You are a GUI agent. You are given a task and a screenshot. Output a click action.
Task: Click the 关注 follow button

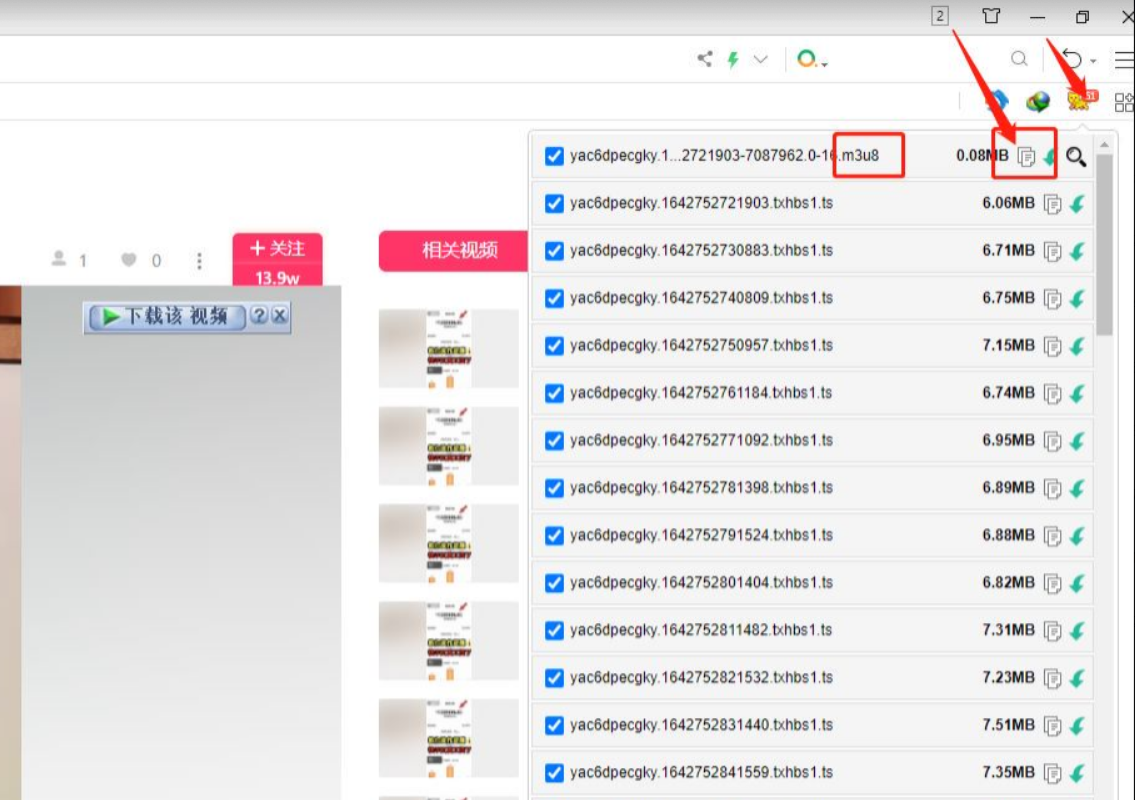(277, 248)
